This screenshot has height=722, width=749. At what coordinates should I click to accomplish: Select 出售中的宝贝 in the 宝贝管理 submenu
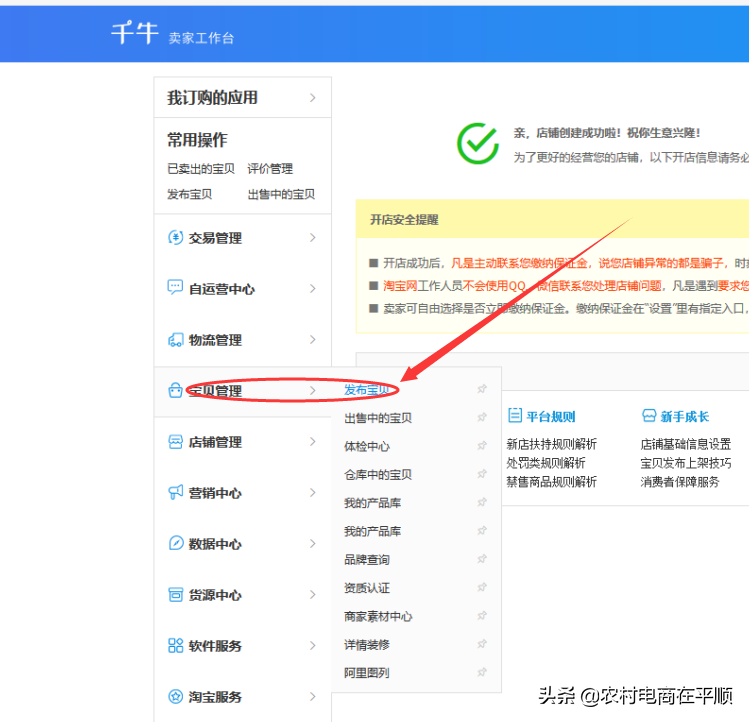point(378,418)
